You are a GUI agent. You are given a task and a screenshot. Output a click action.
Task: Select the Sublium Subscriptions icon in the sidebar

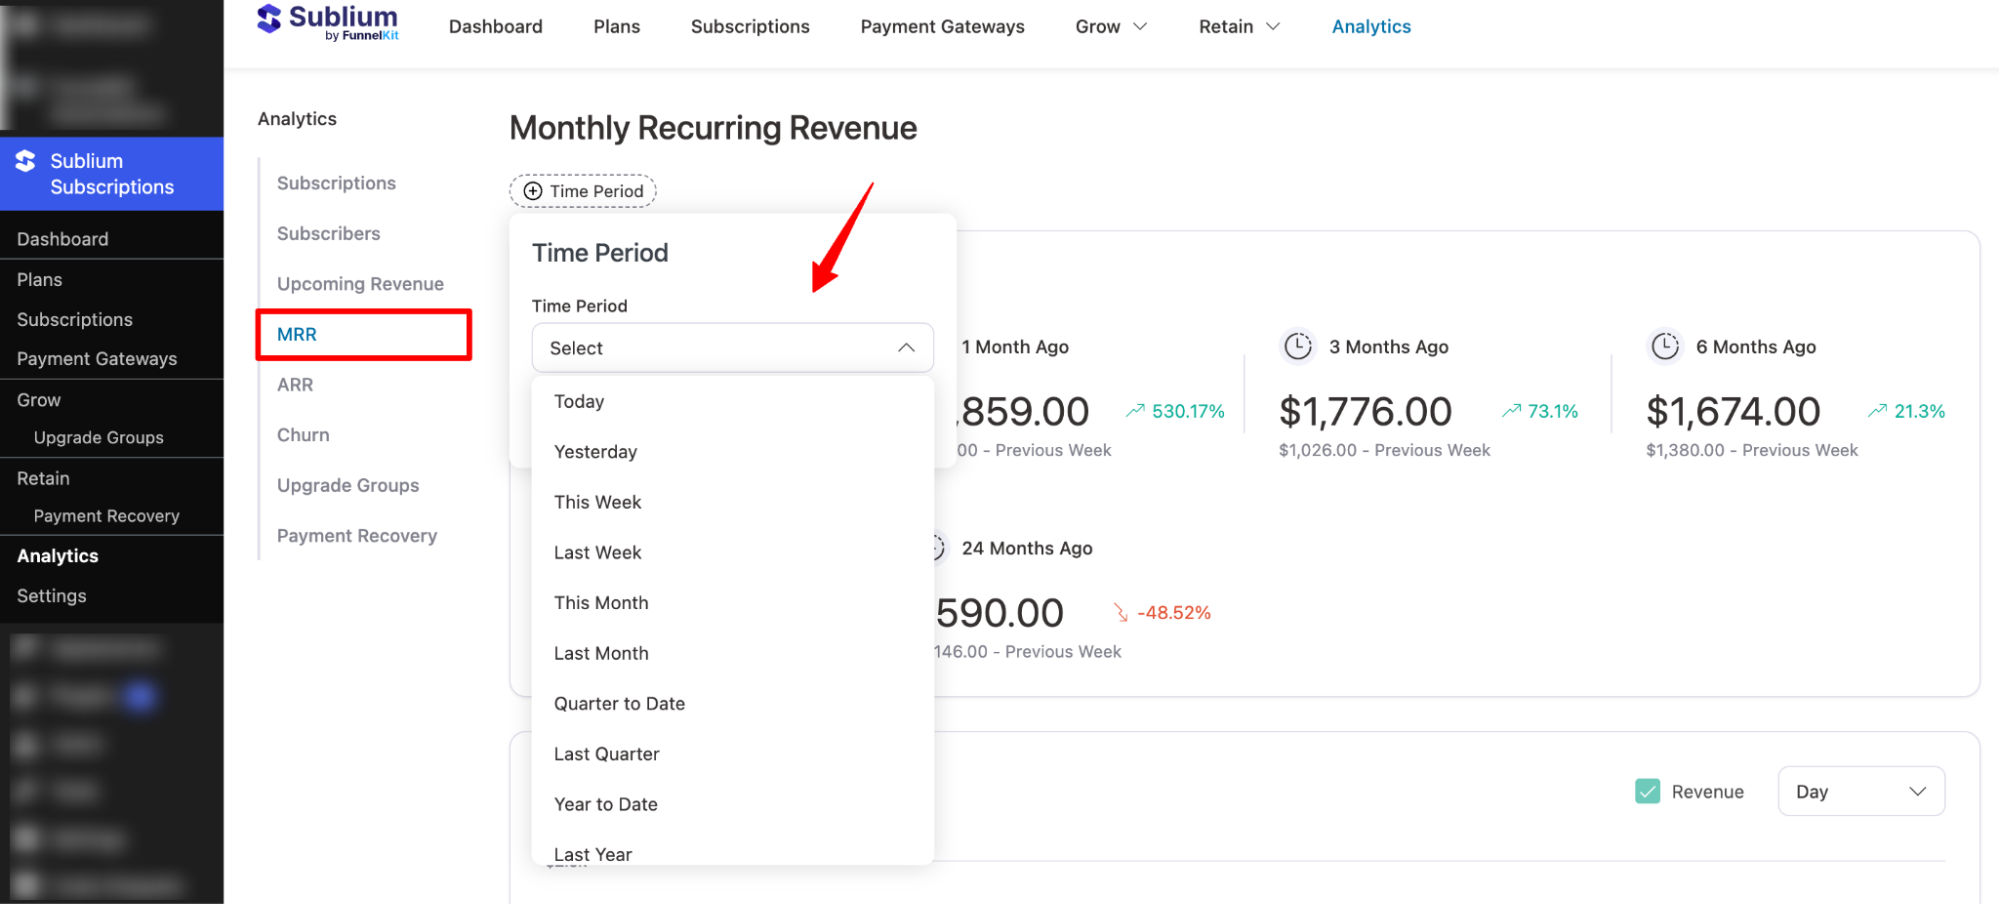[x=25, y=160]
